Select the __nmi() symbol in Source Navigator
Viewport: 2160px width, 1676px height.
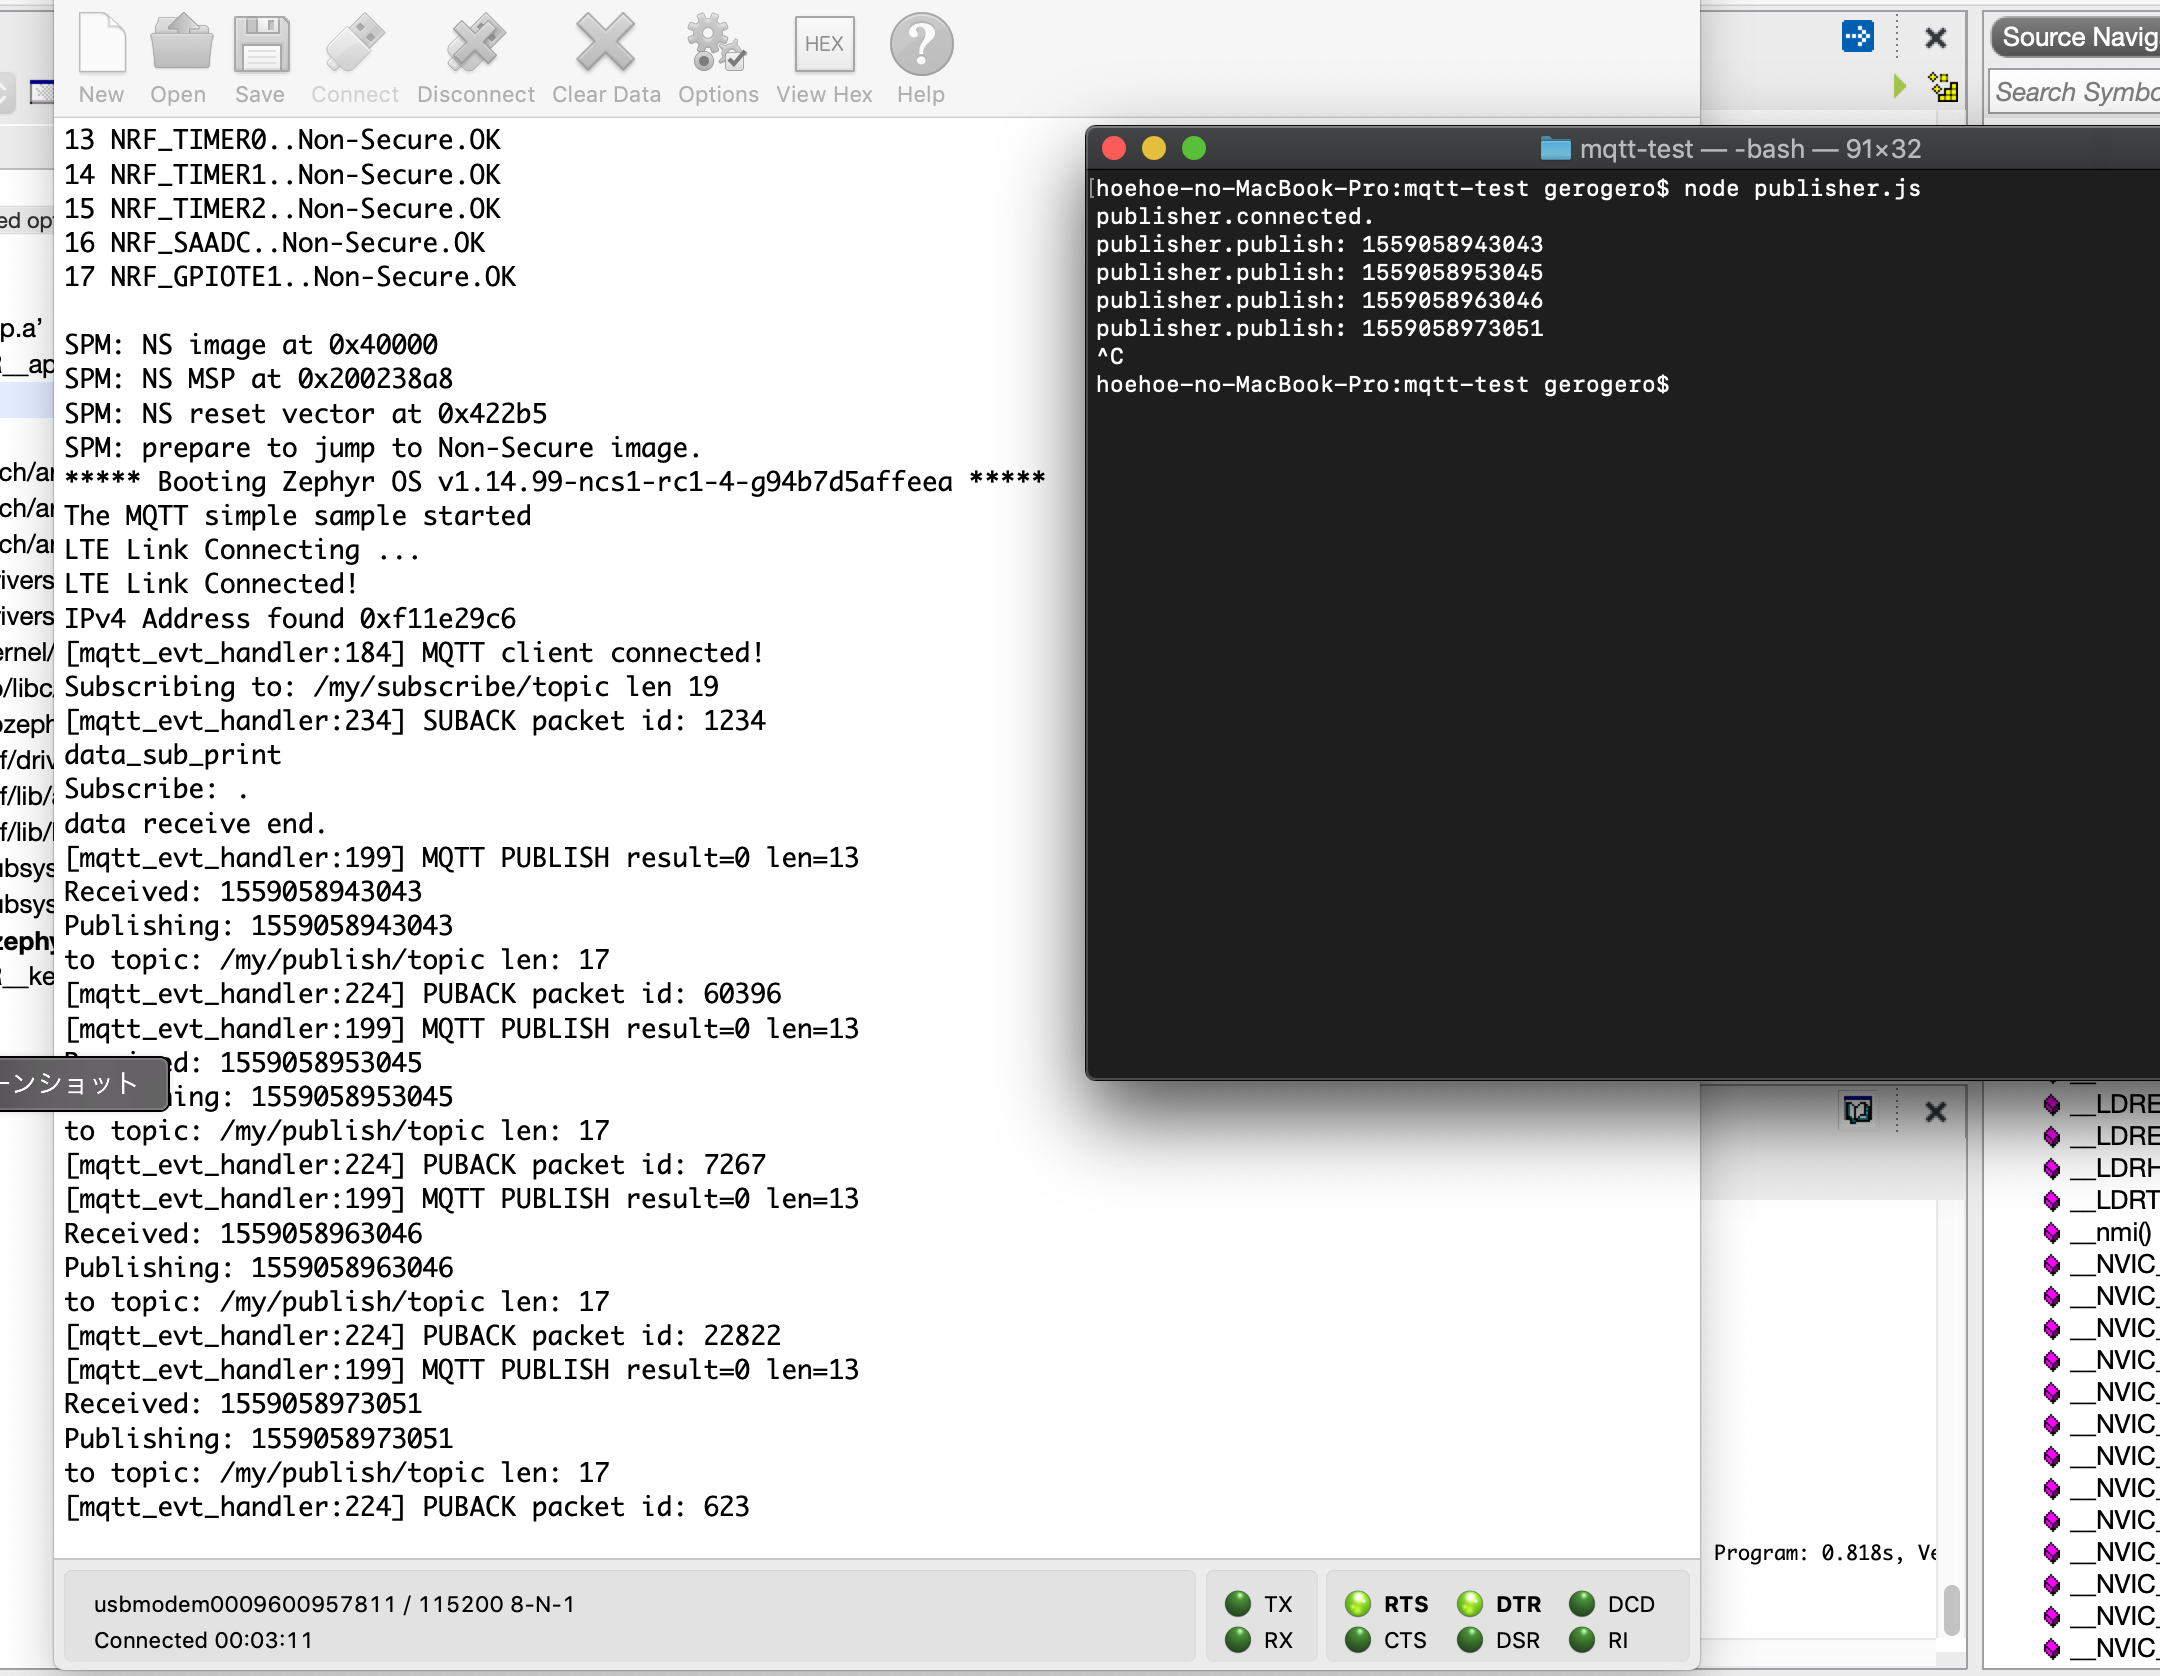[2110, 1232]
